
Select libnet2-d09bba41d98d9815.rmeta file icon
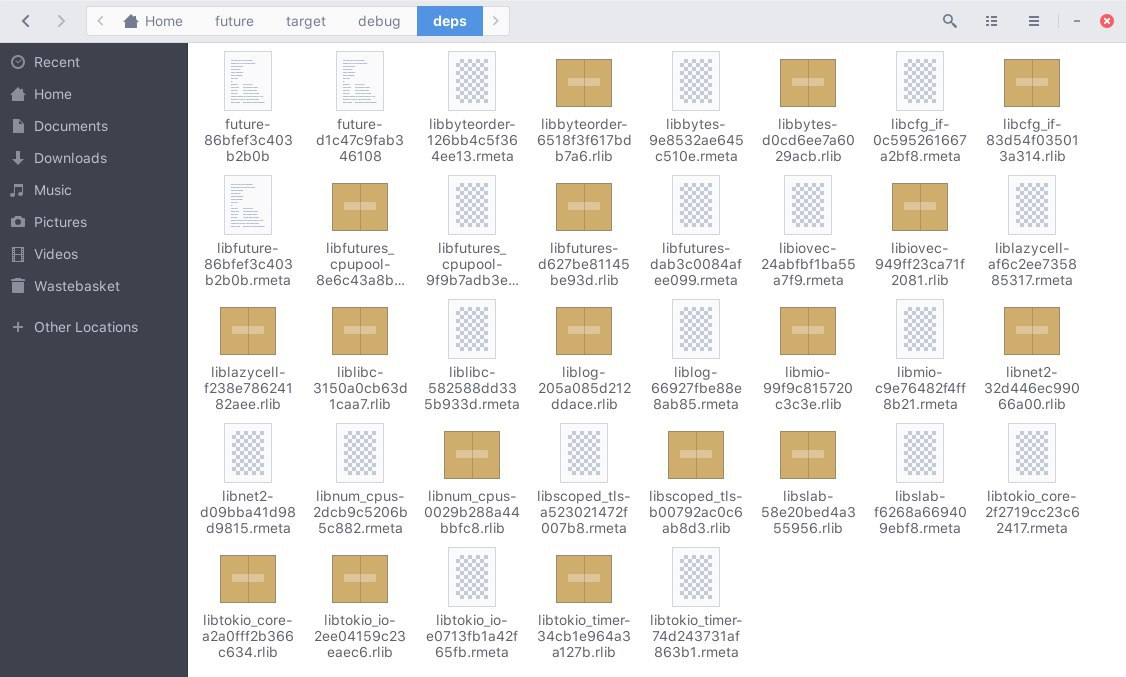(x=248, y=453)
